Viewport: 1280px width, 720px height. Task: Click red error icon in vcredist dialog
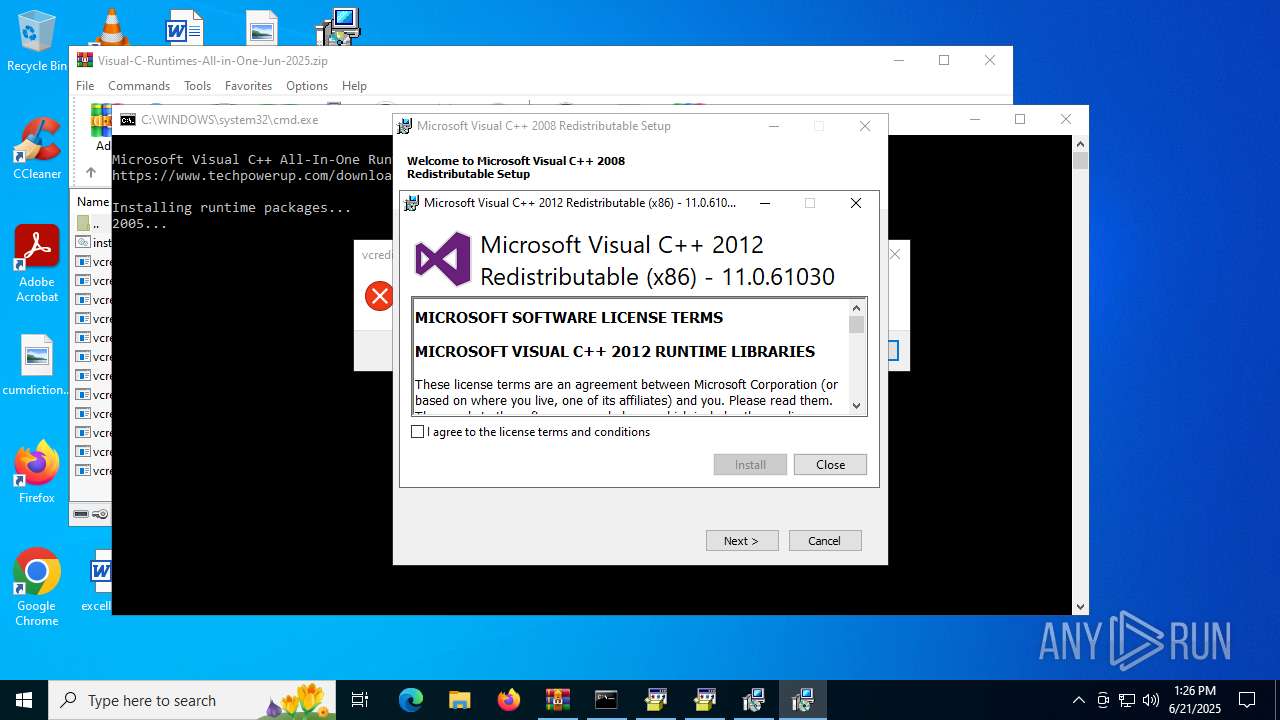tap(379, 296)
